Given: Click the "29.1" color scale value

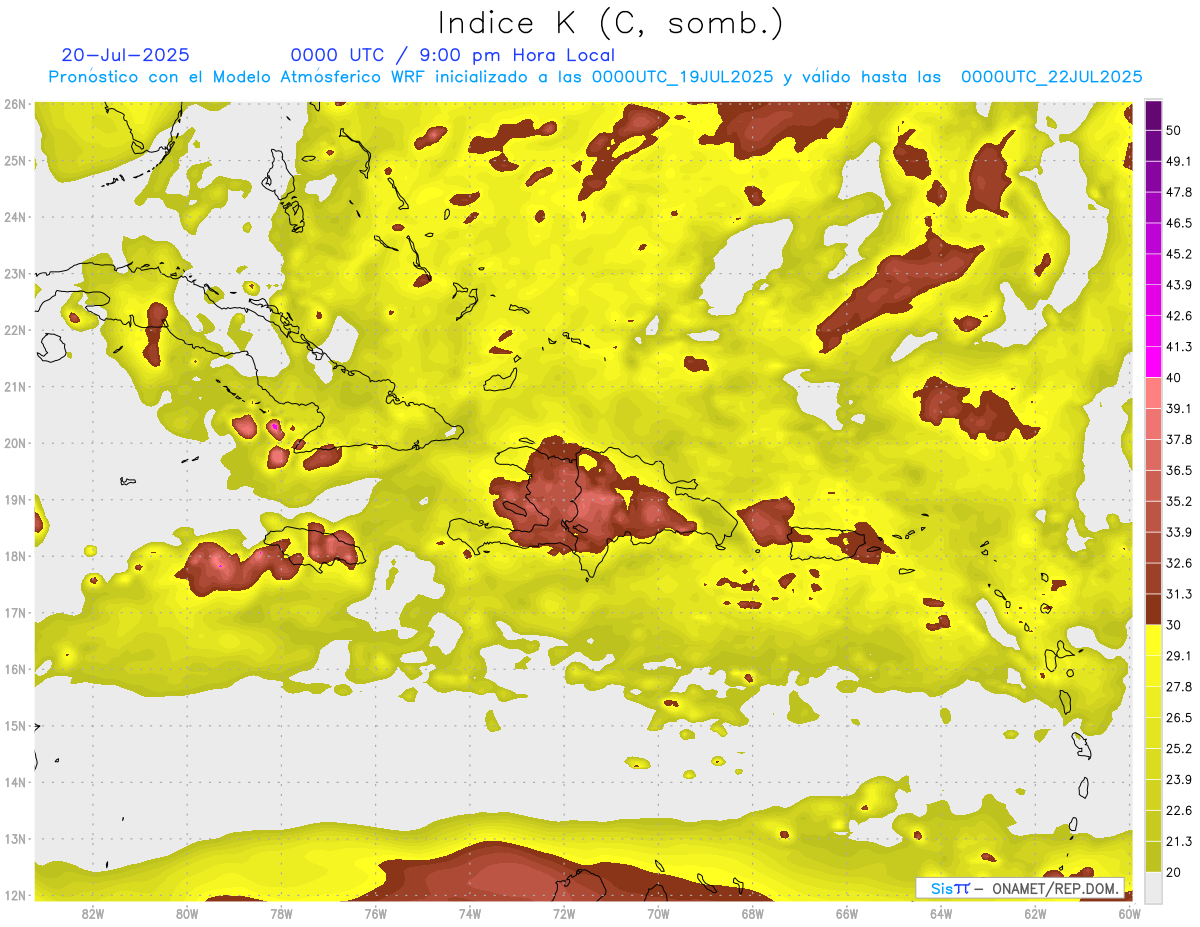Looking at the screenshot, I should tap(1178, 655).
